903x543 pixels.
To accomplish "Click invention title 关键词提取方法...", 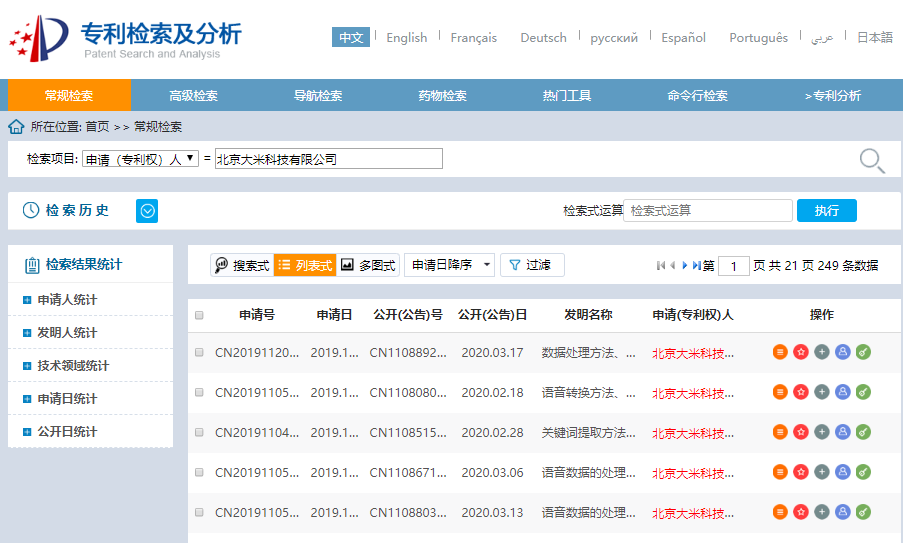I will click(588, 432).
